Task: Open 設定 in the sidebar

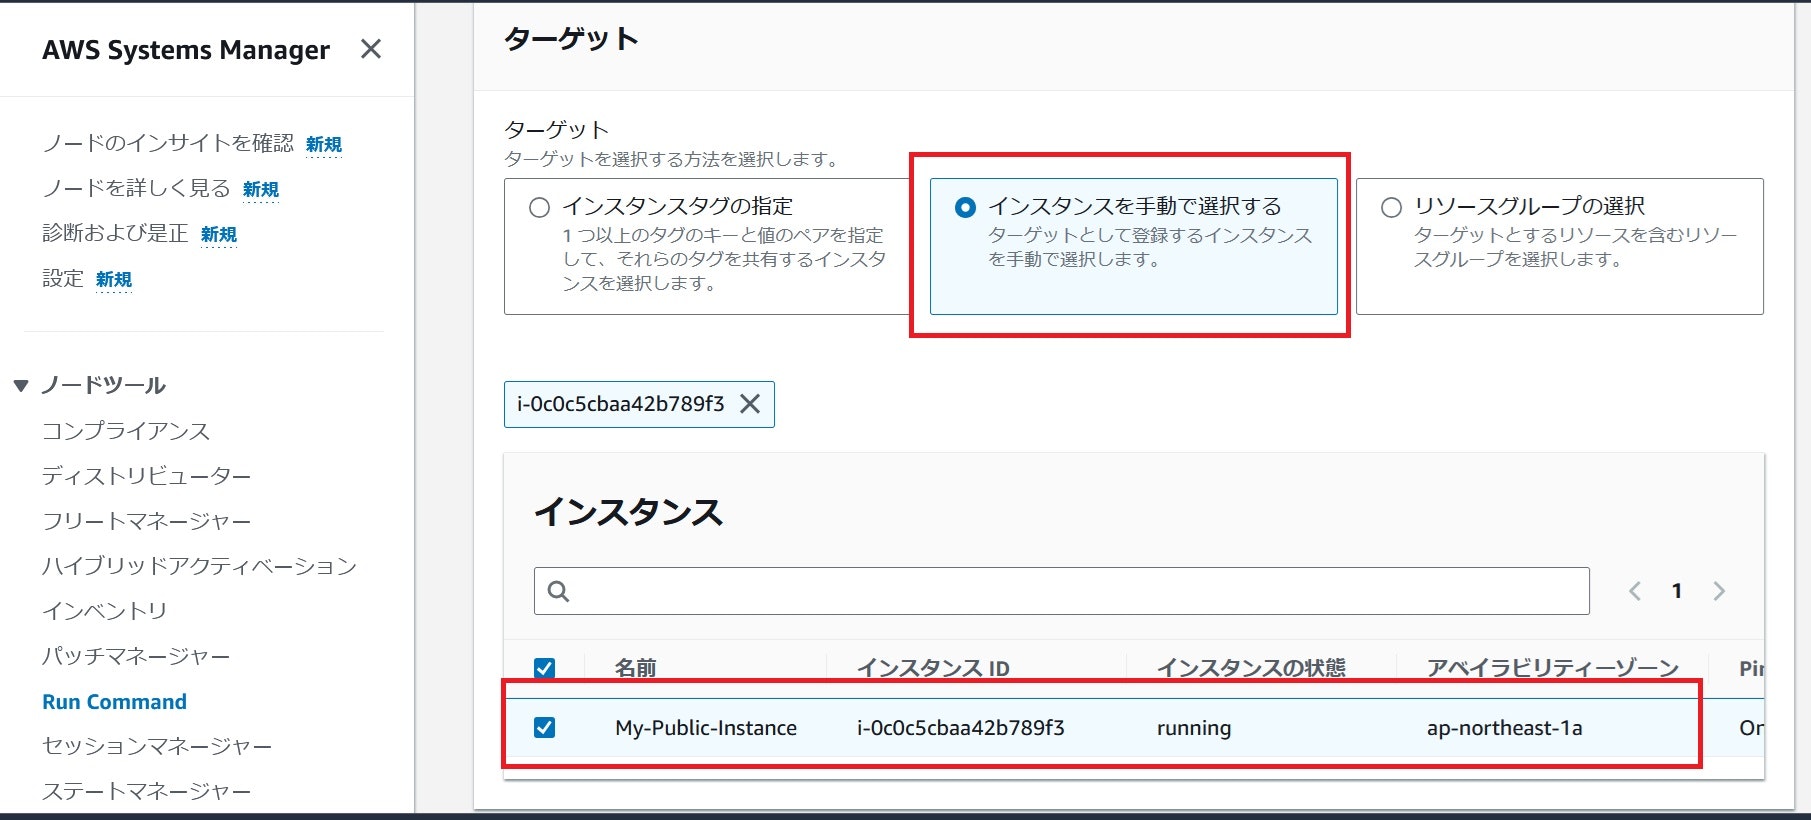Action: click(x=63, y=278)
